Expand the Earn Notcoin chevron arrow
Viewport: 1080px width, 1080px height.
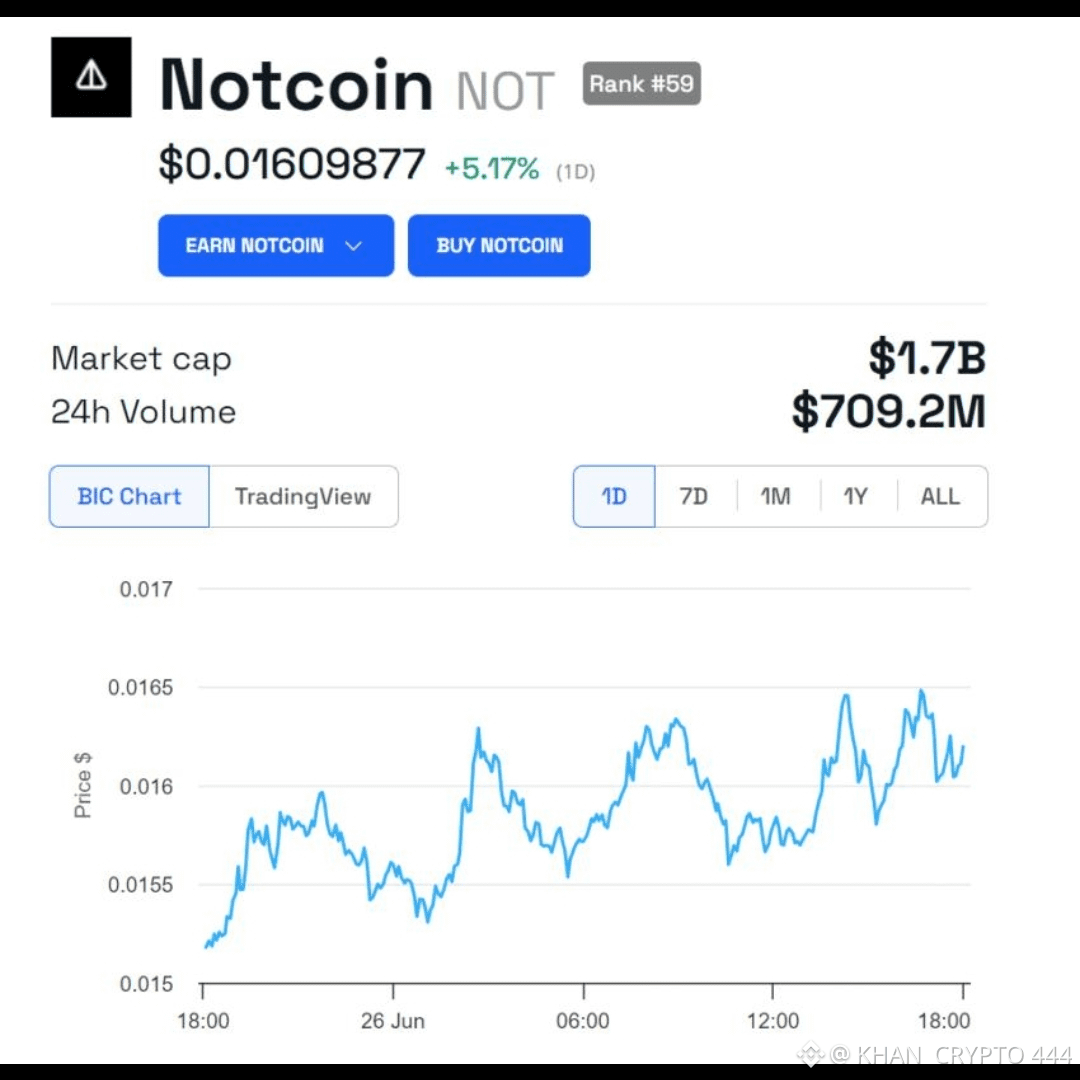[x=353, y=246]
